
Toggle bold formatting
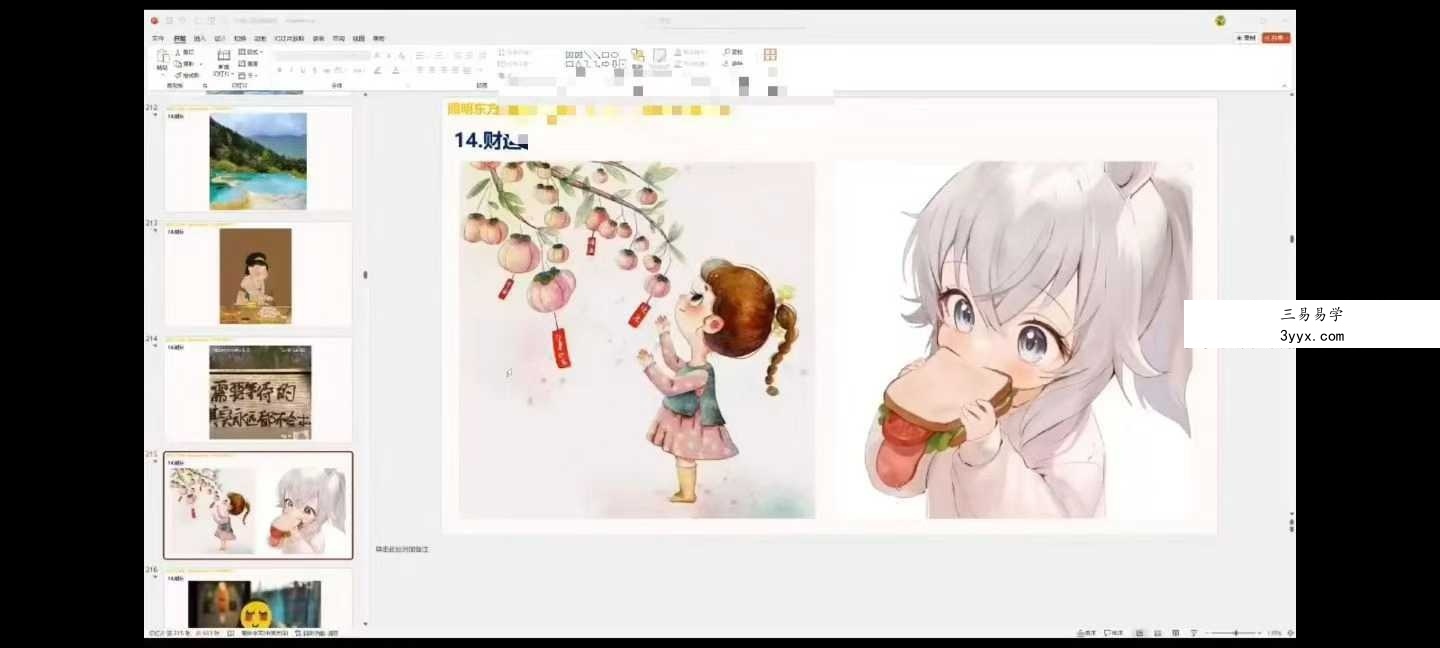(279, 70)
